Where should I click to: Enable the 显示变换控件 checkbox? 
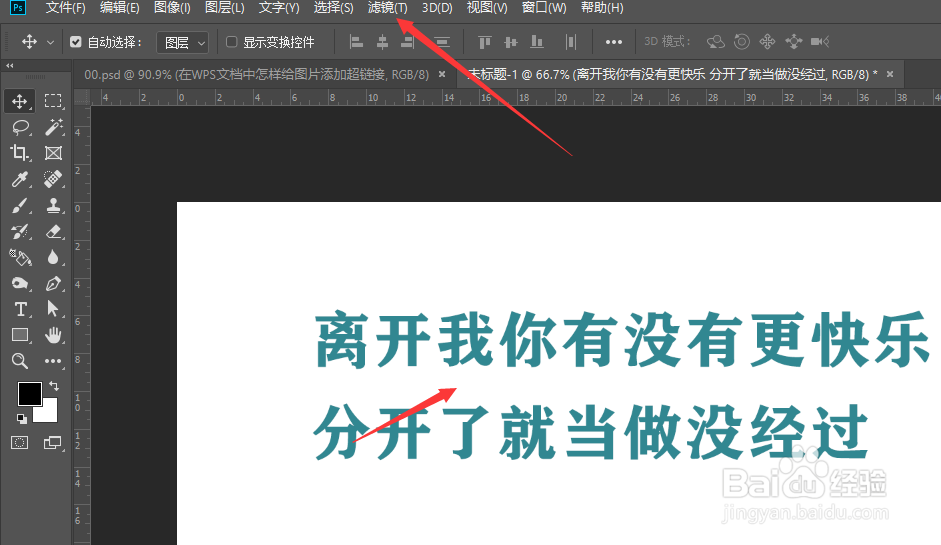tap(231, 42)
